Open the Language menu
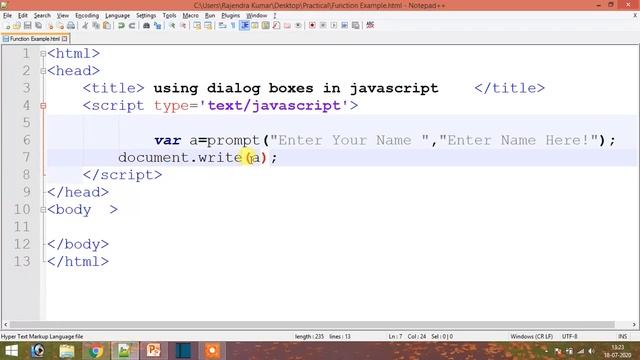640x360 pixels. tap(117, 16)
